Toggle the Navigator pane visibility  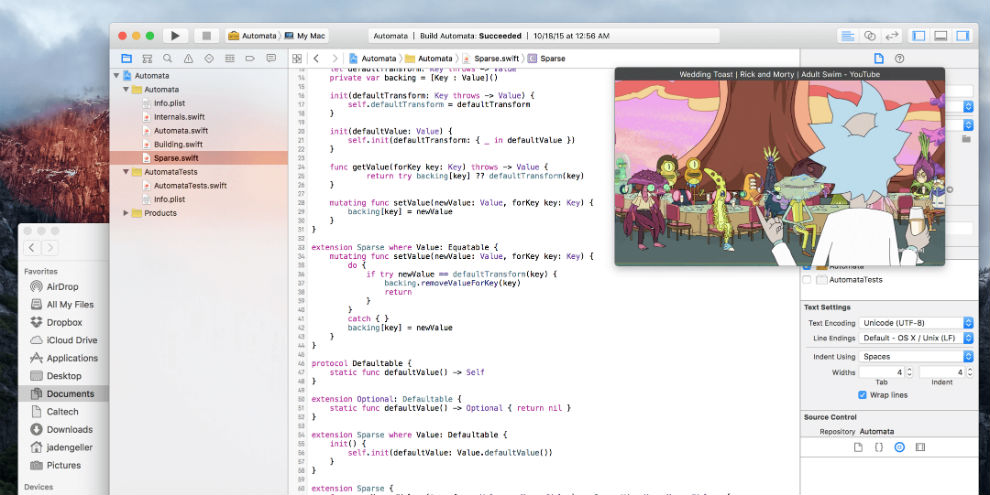click(919, 36)
